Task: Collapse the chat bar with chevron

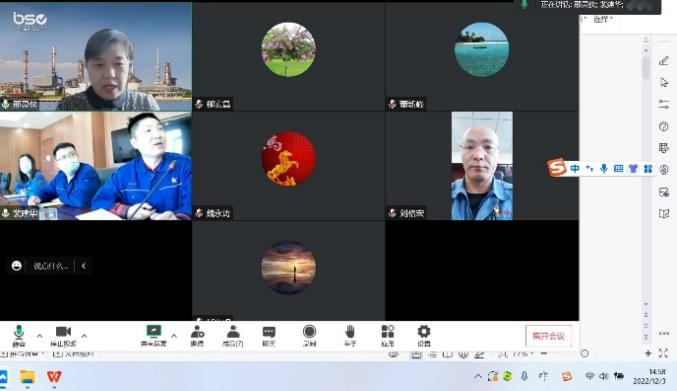Action: (84, 266)
